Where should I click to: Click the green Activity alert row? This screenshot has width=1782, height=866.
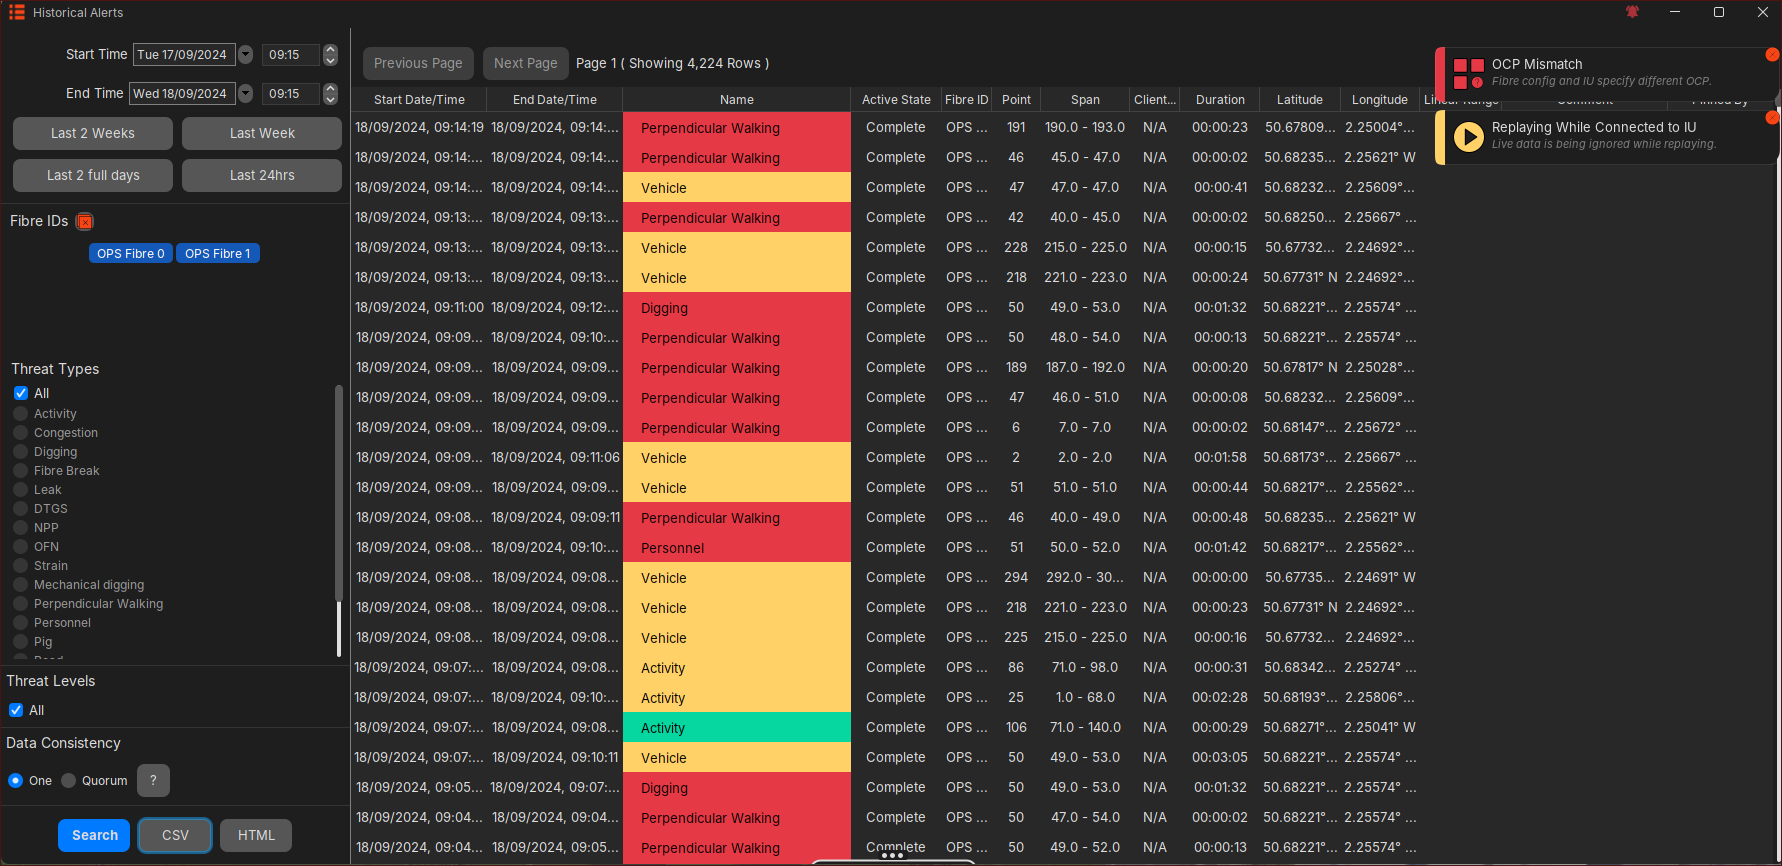coord(736,728)
